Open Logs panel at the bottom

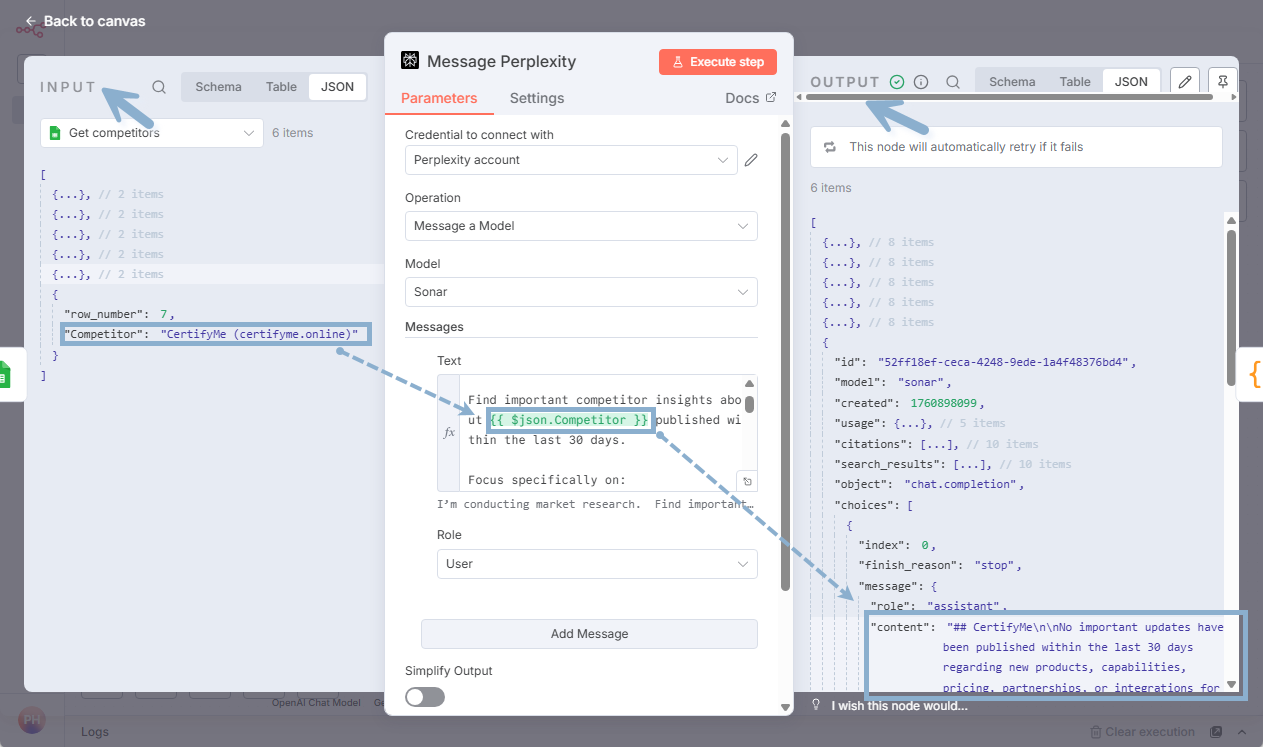pos(95,732)
